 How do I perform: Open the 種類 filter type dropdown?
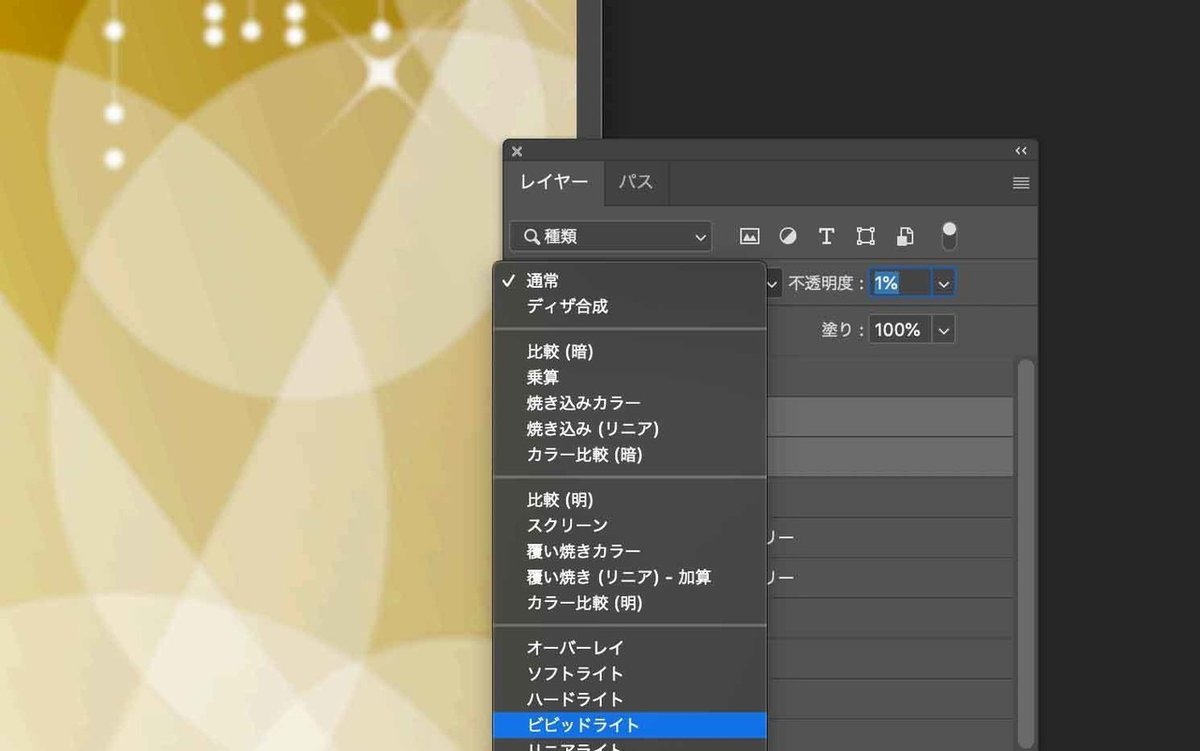click(x=611, y=237)
